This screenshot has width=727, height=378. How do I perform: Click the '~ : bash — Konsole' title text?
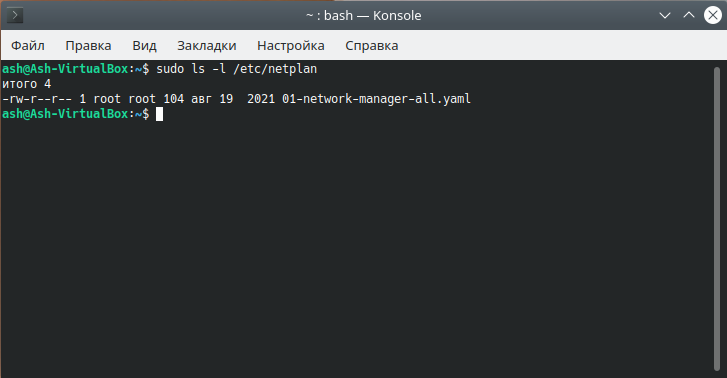point(364,15)
